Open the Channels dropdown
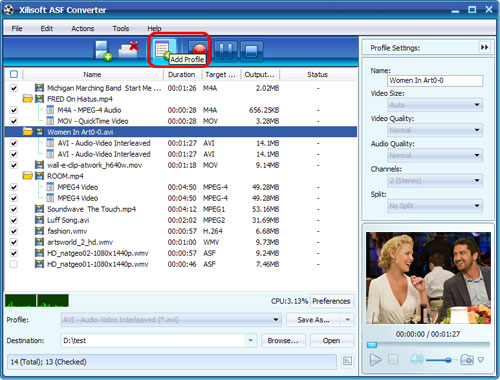 (435, 181)
